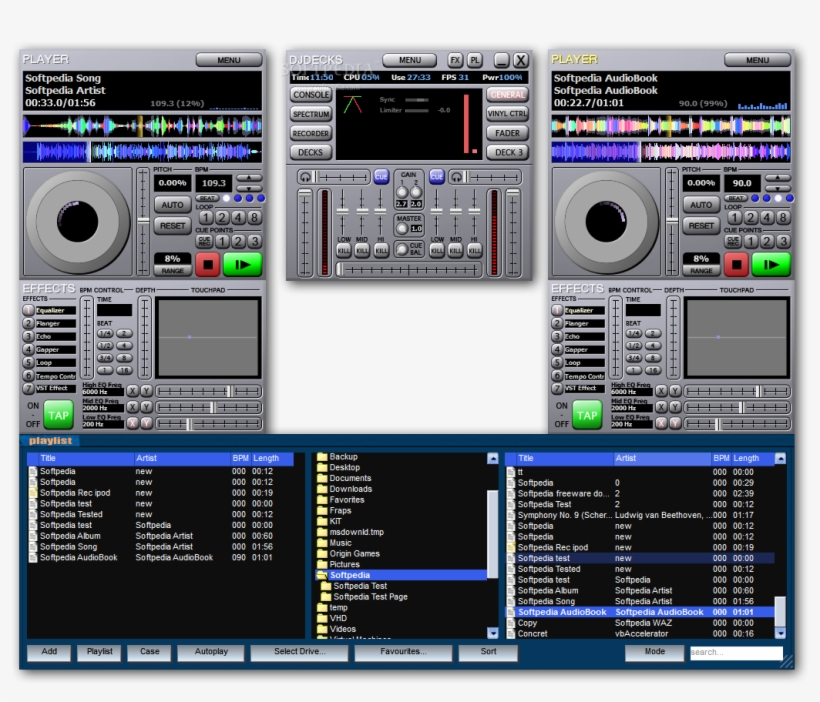
Task: Open the Favourites list
Action: pyautogui.click(x=405, y=652)
